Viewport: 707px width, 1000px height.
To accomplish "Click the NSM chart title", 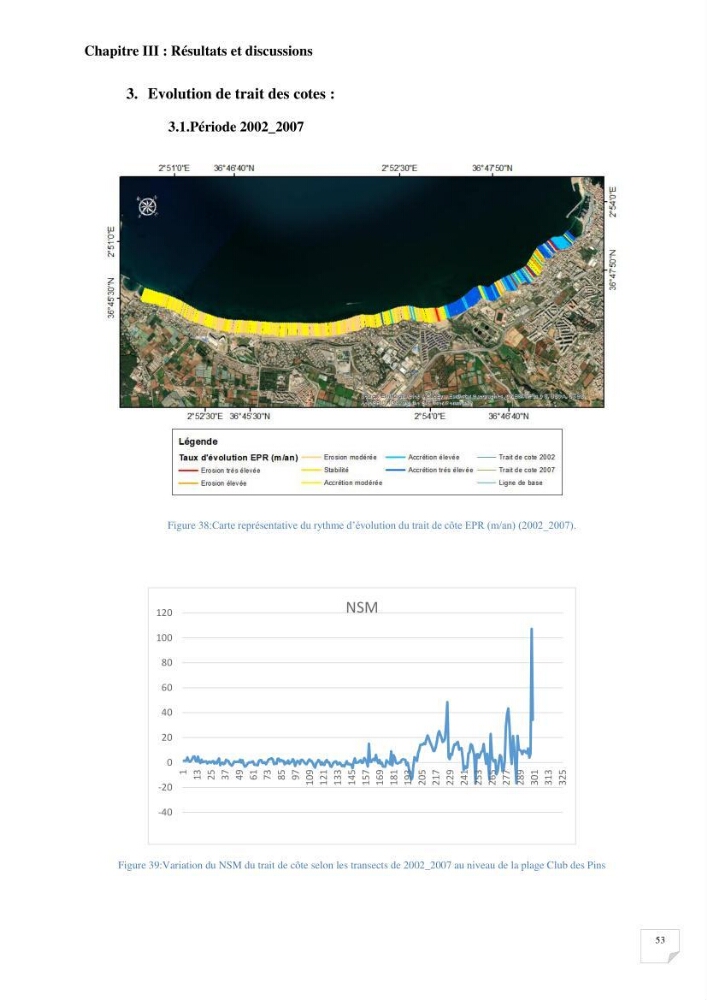I will coord(361,607).
